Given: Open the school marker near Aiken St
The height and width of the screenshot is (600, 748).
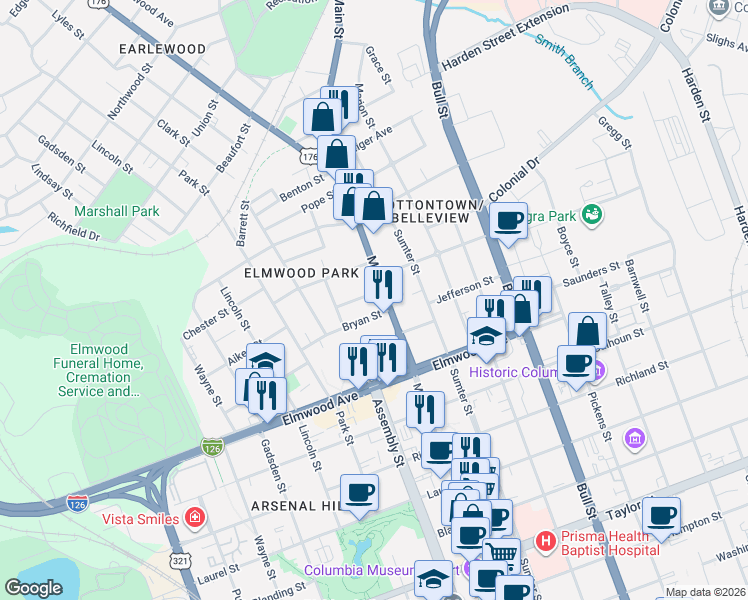Looking at the screenshot, I should [266, 359].
